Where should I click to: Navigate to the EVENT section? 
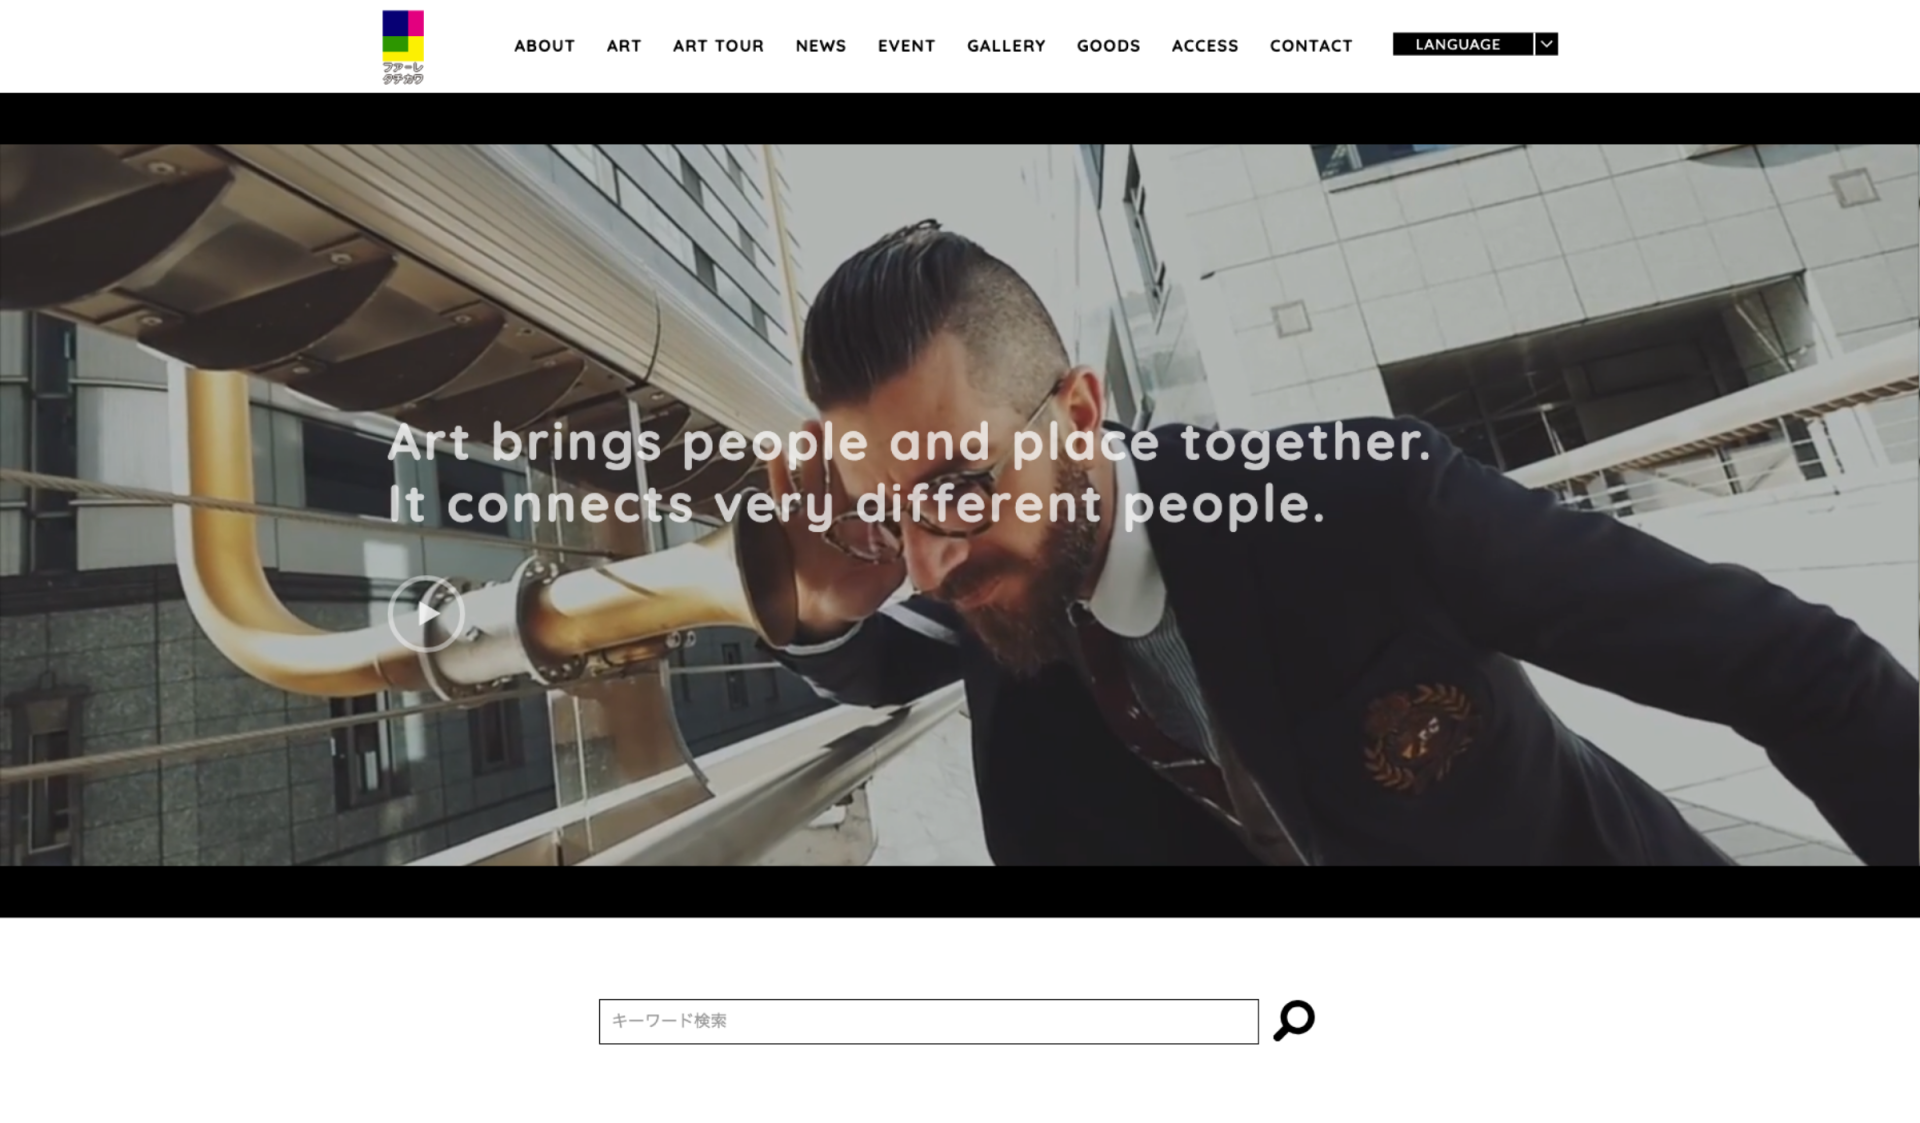coord(907,46)
